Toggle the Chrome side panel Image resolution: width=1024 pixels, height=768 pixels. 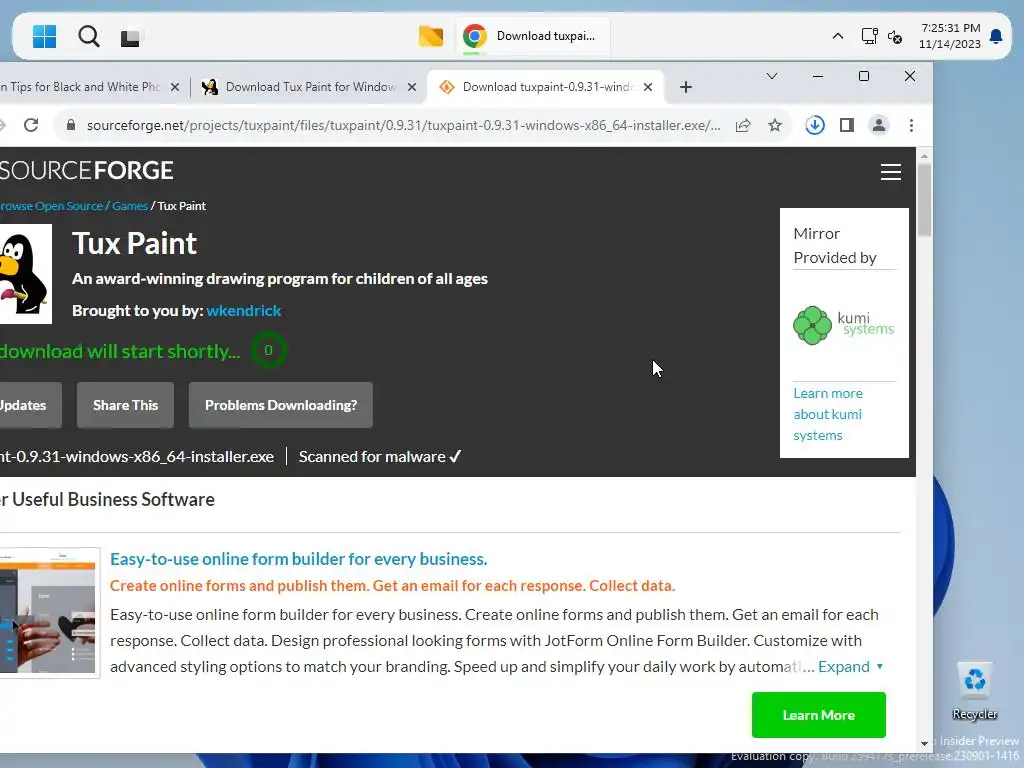point(847,125)
